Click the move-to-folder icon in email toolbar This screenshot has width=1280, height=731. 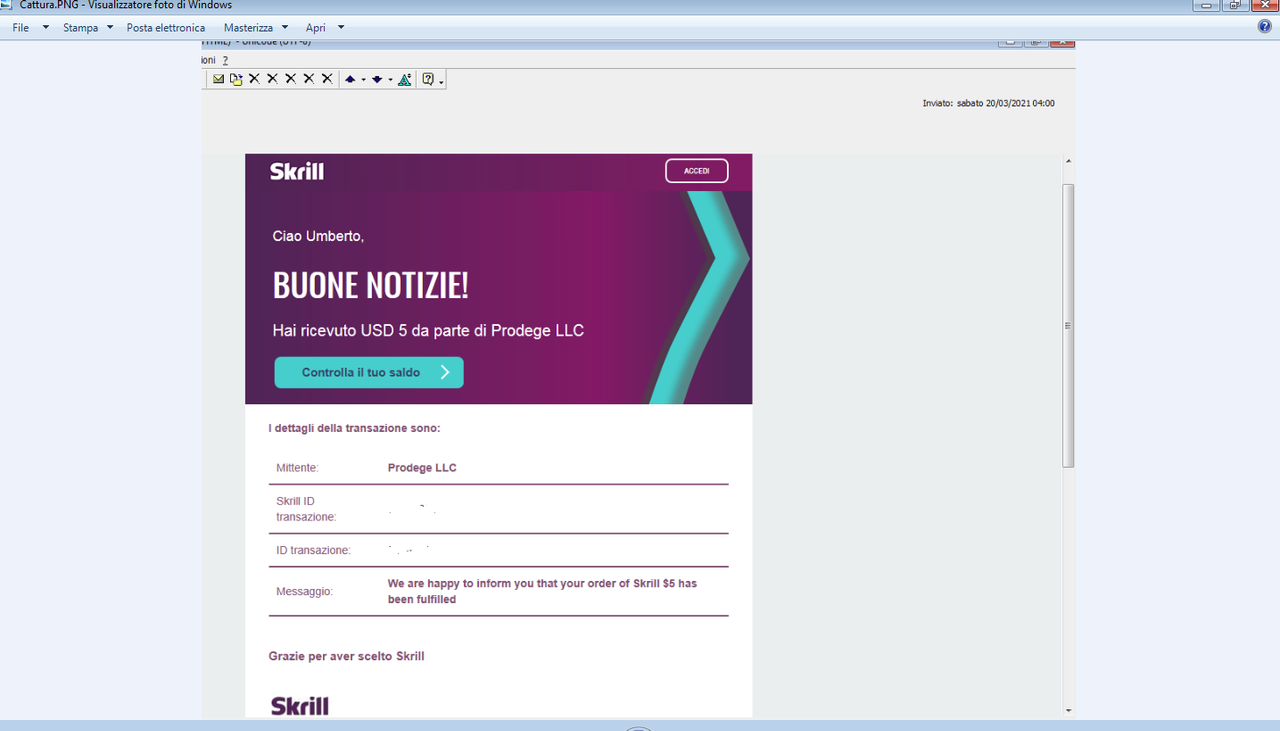[x=236, y=79]
